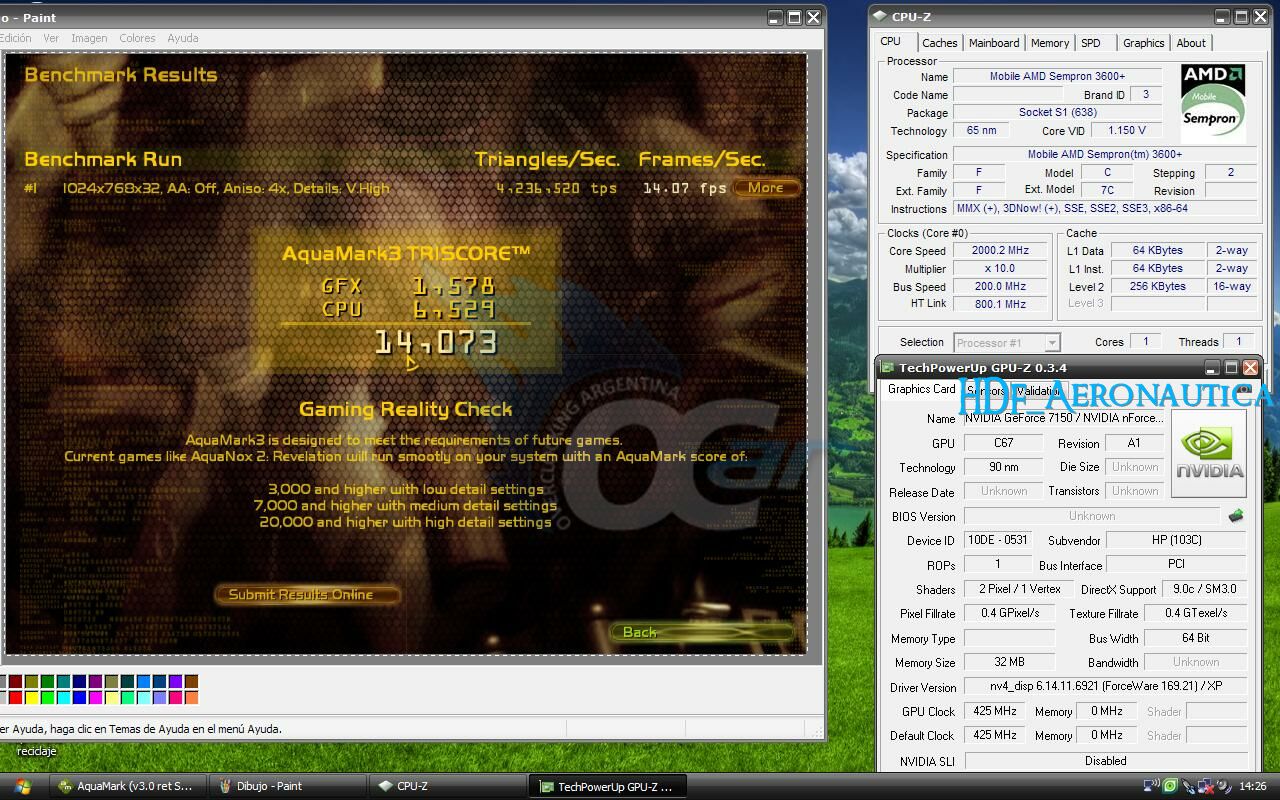Click the leftmost system tray icon
The width and height of the screenshot is (1280, 800).
pyautogui.click(x=1152, y=786)
